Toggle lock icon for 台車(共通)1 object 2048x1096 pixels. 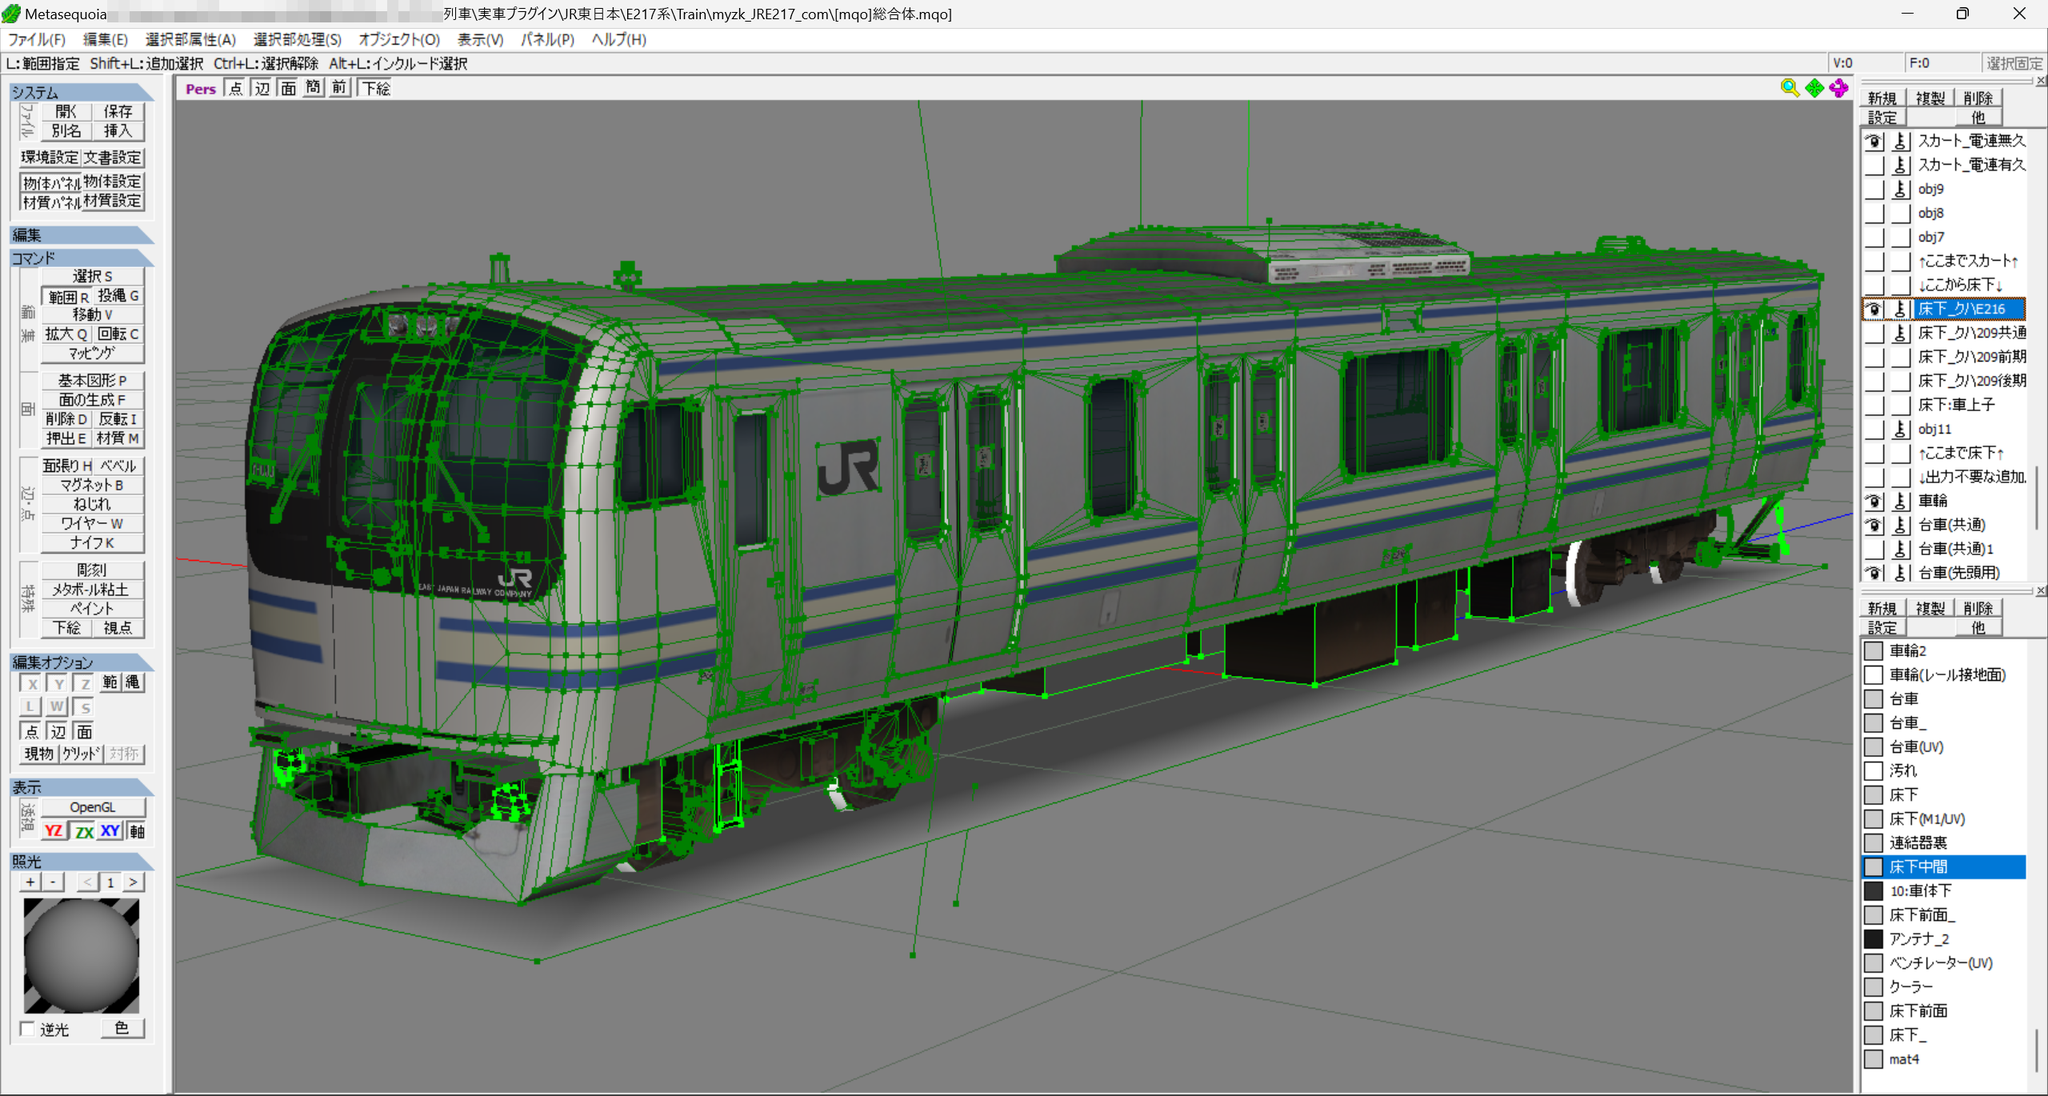[x=1901, y=549]
